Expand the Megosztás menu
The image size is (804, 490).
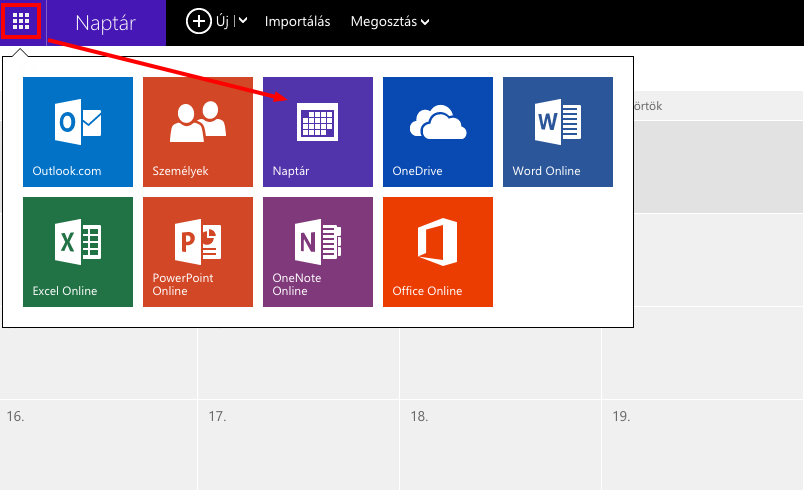click(390, 22)
